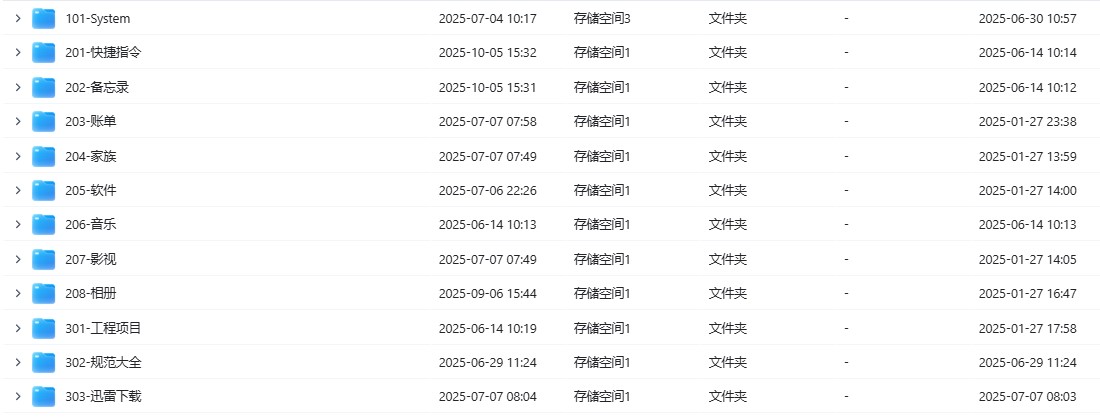The height and width of the screenshot is (418, 1100).
Task: Click the 301-工程项目 folder icon
Action: pos(43,328)
